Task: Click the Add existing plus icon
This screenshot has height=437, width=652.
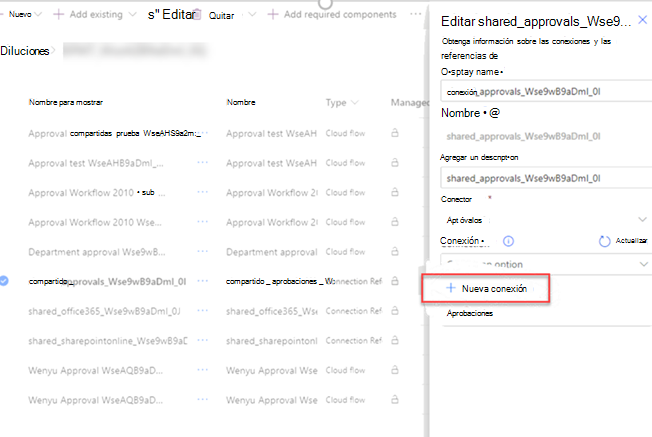Action: click(x=59, y=15)
